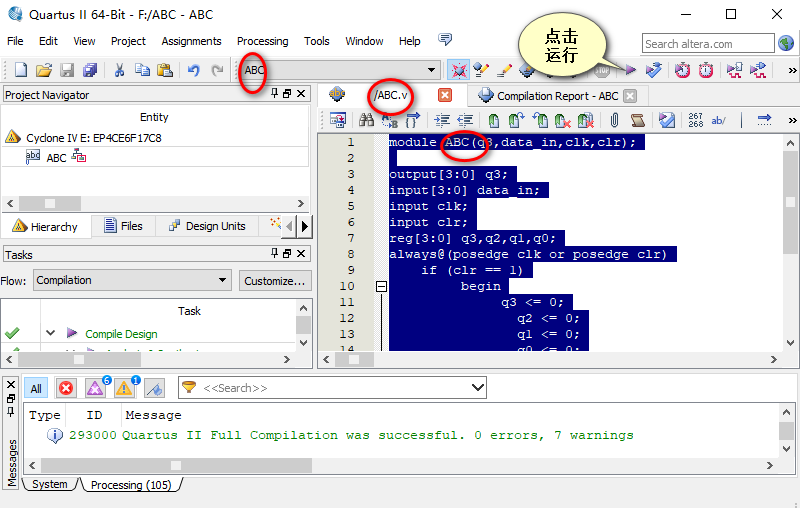Toggle the error messages filter

click(66, 389)
